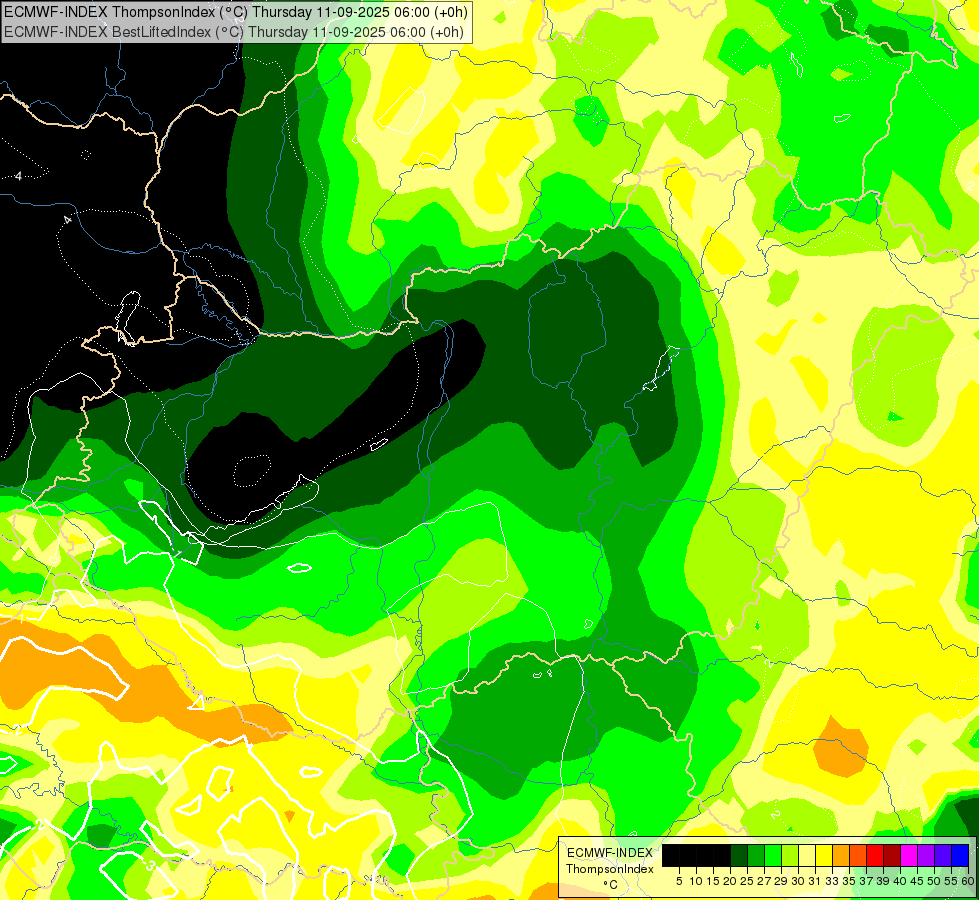Click the legend tick value '33'
This screenshot has width=979, height=900.
tap(832, 881)
